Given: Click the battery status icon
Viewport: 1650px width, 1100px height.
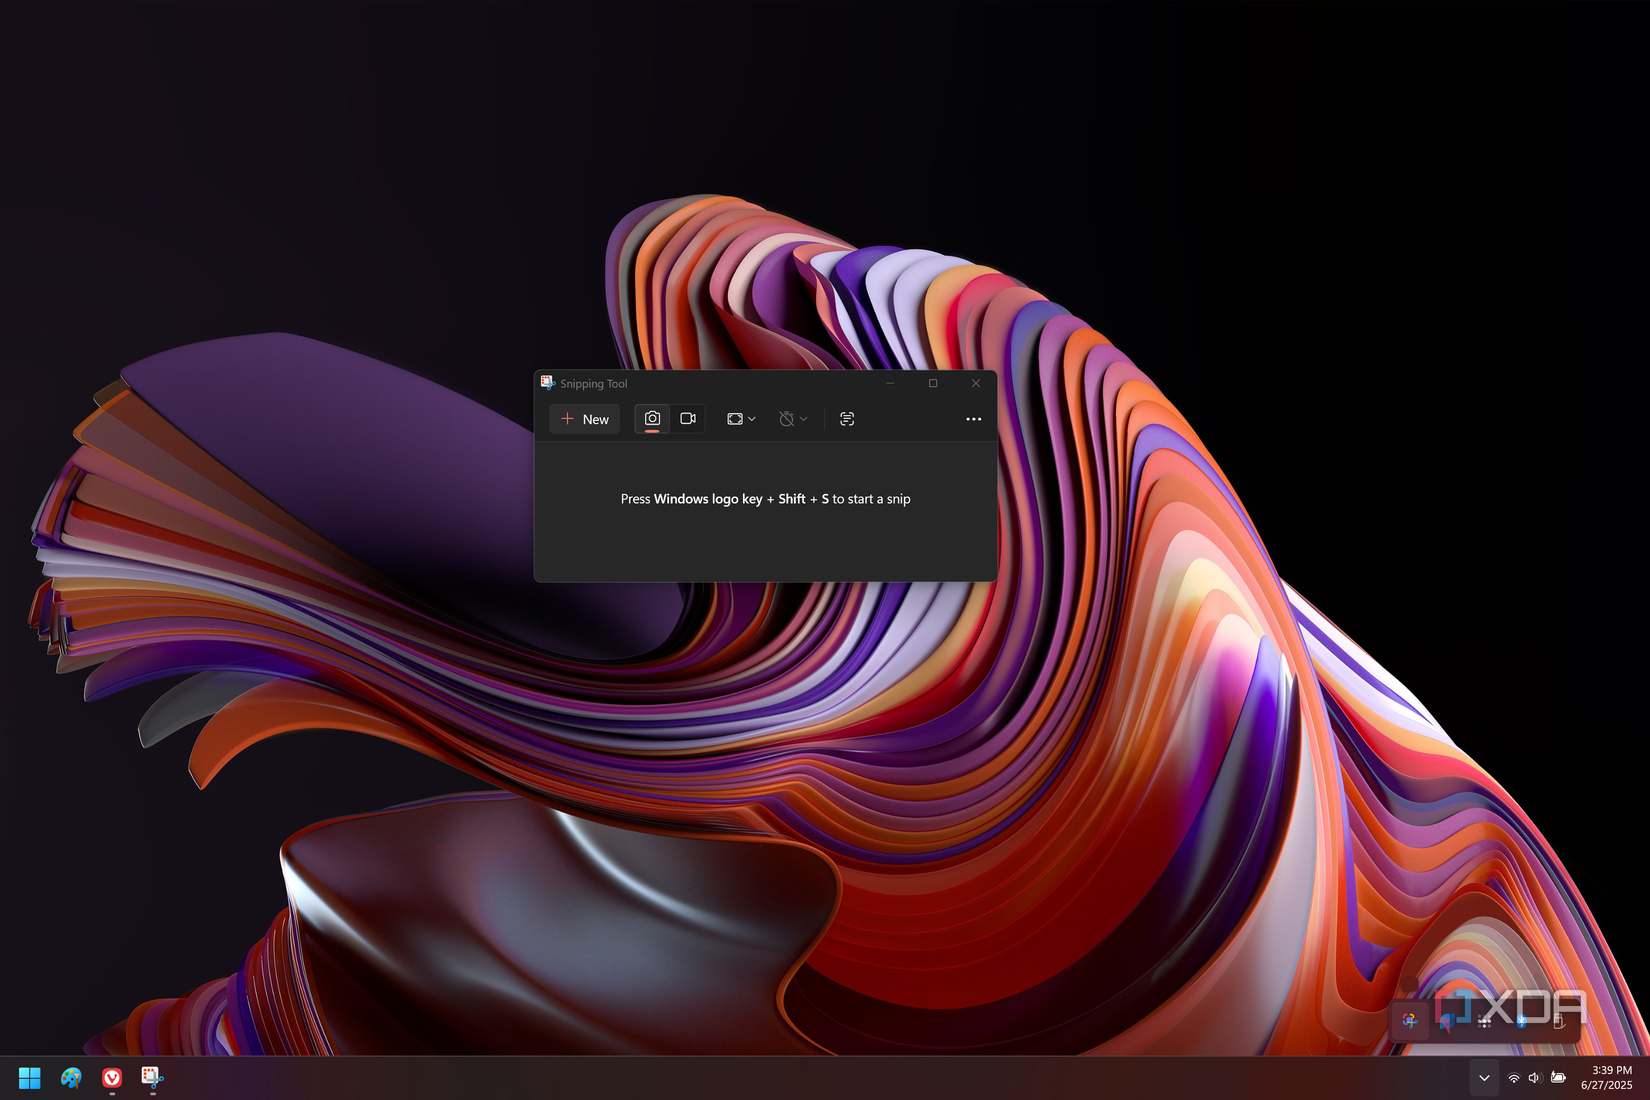Looking at the screenshot, I should [x=1558, y=1078].
